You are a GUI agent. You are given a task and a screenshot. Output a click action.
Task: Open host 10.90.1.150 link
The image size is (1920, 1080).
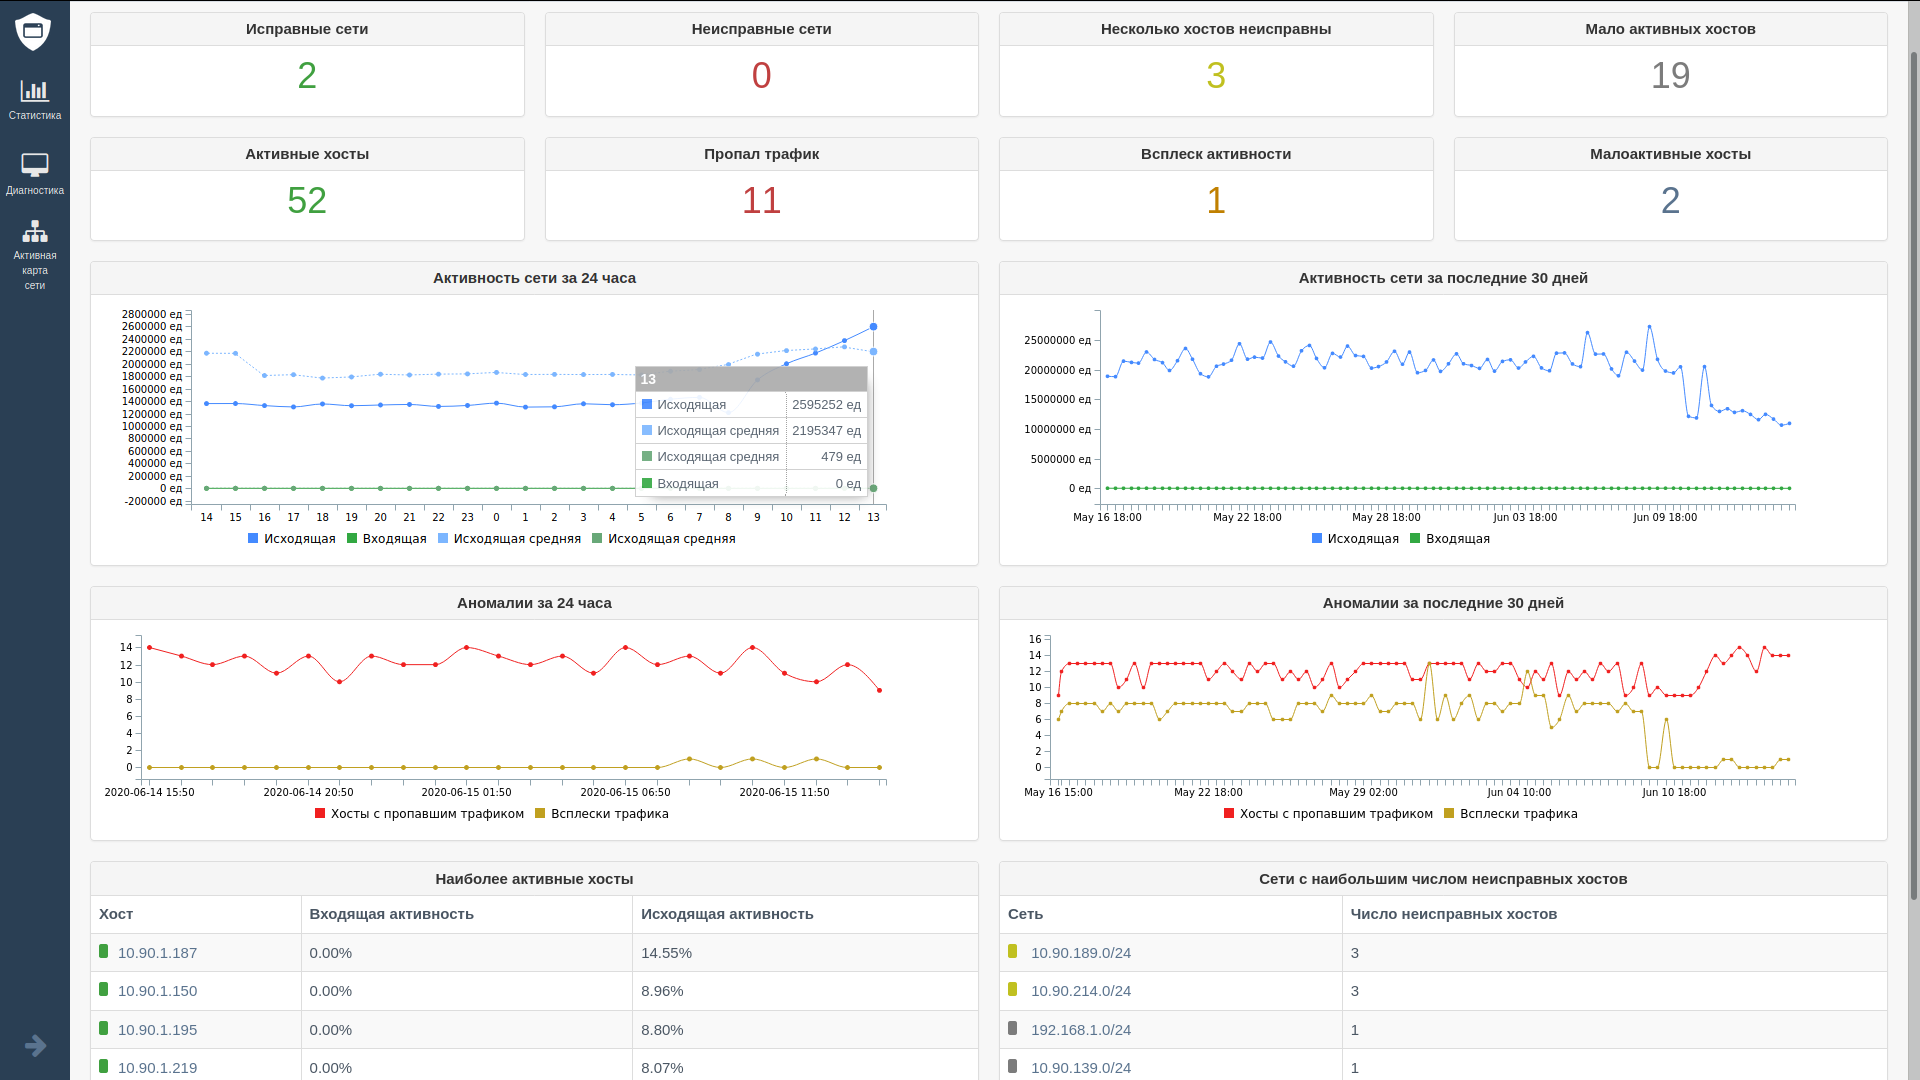tap(157, 991)
